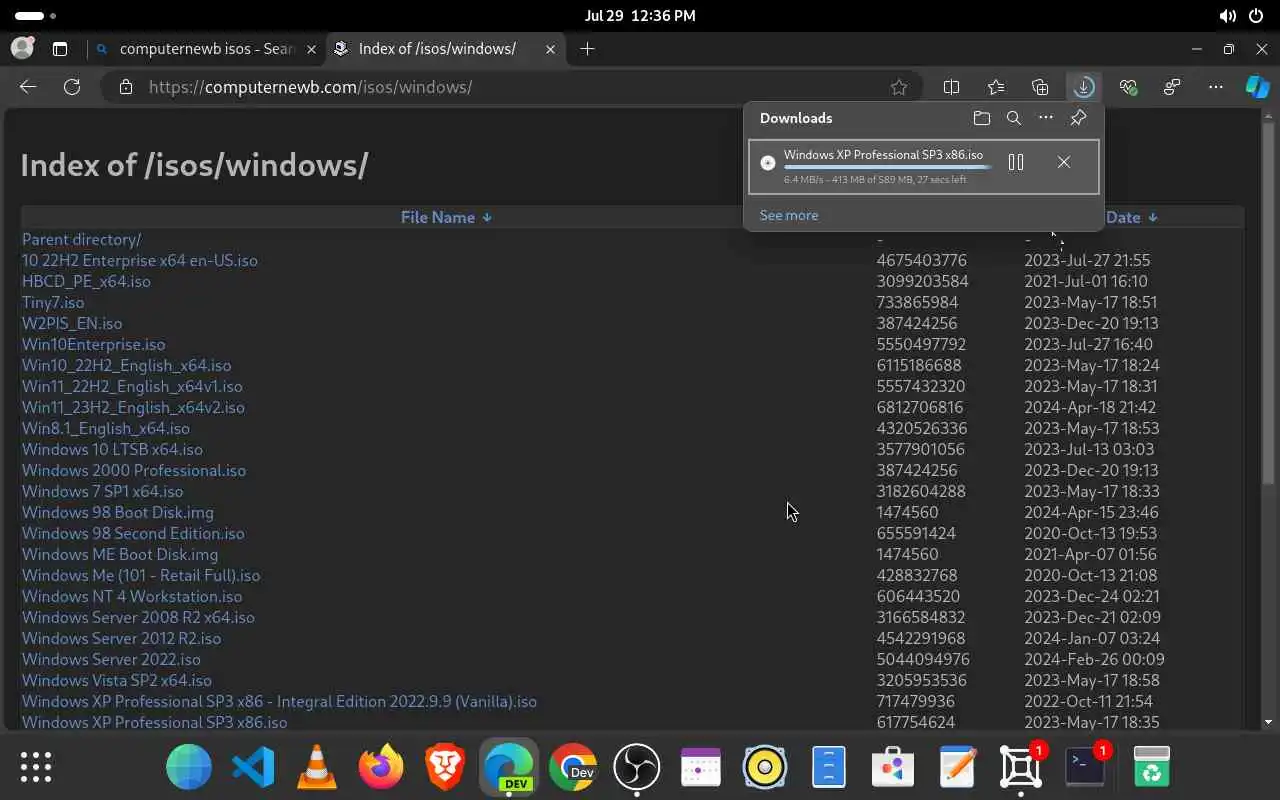Search downloads with magnifier icon
The image size is (1280, 800).
(x=1013, y=118)
